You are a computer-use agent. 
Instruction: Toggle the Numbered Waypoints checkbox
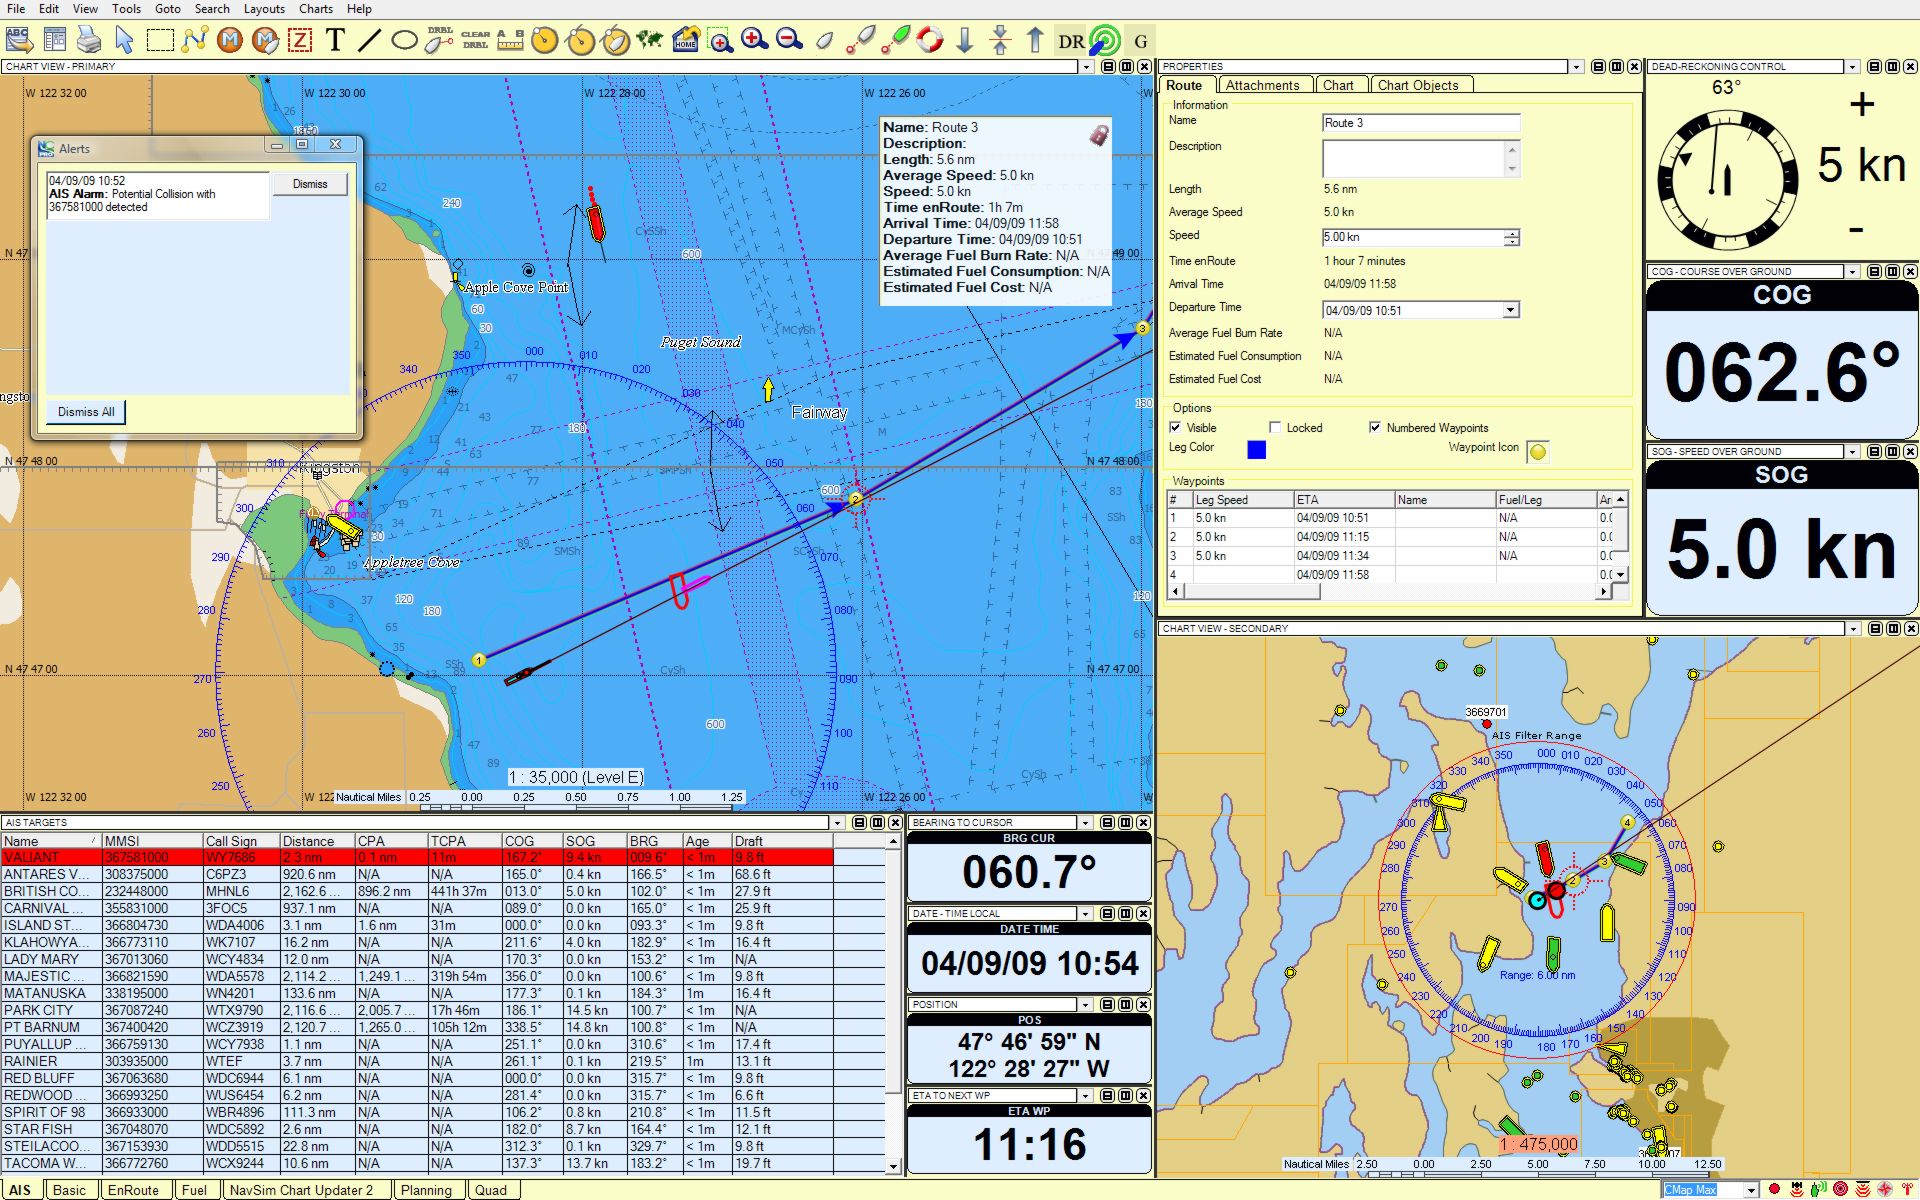1375,427
